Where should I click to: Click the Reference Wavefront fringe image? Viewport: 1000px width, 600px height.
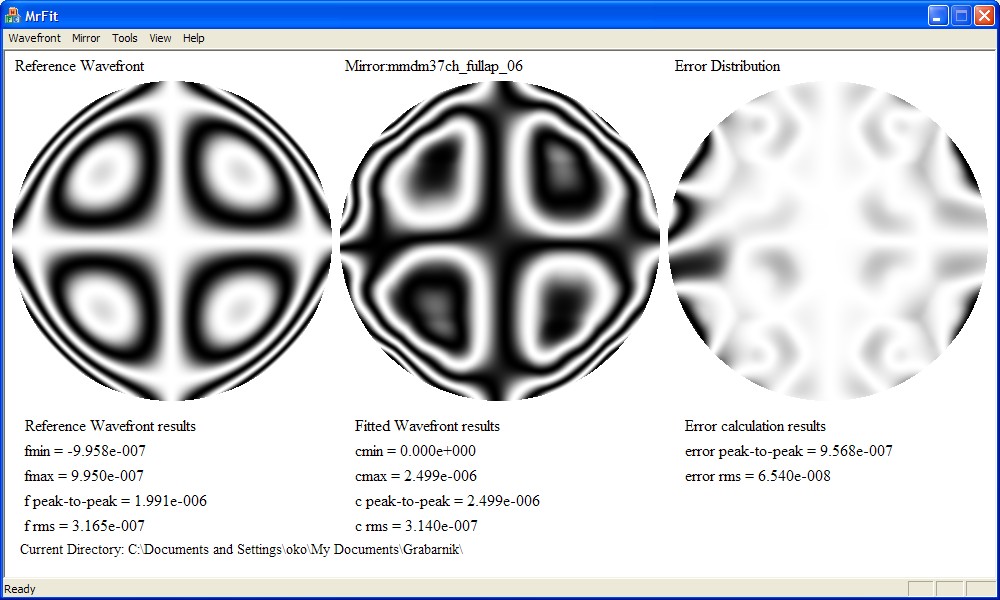pos(172,241)
